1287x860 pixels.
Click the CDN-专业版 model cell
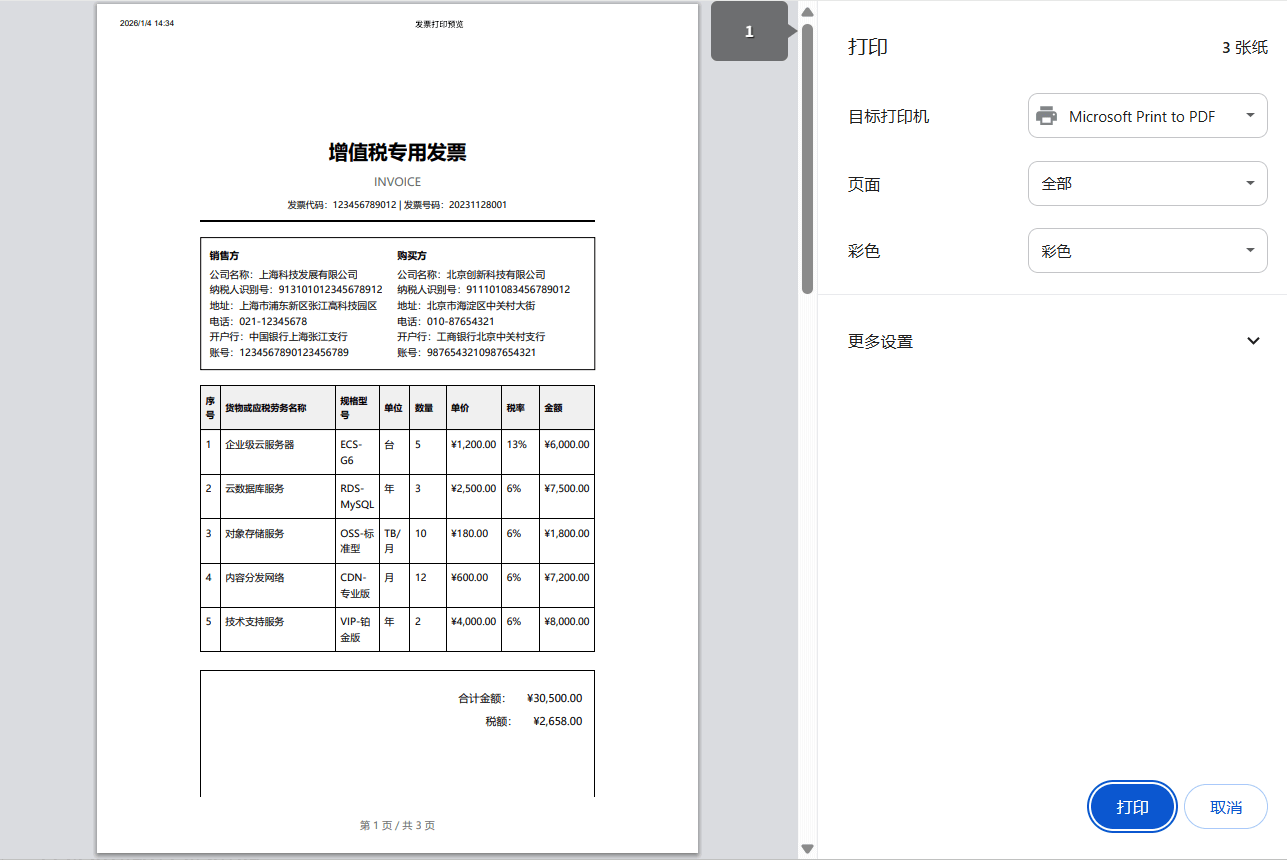[x=355, y=585]
